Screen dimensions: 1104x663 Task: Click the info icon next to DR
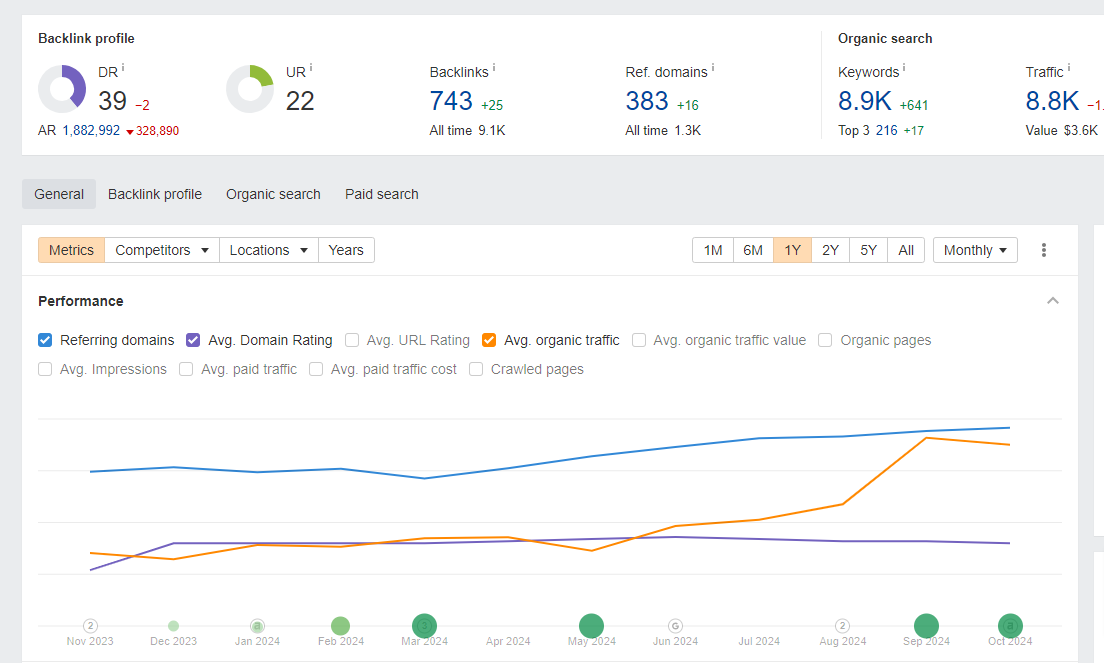coord(123,68)
